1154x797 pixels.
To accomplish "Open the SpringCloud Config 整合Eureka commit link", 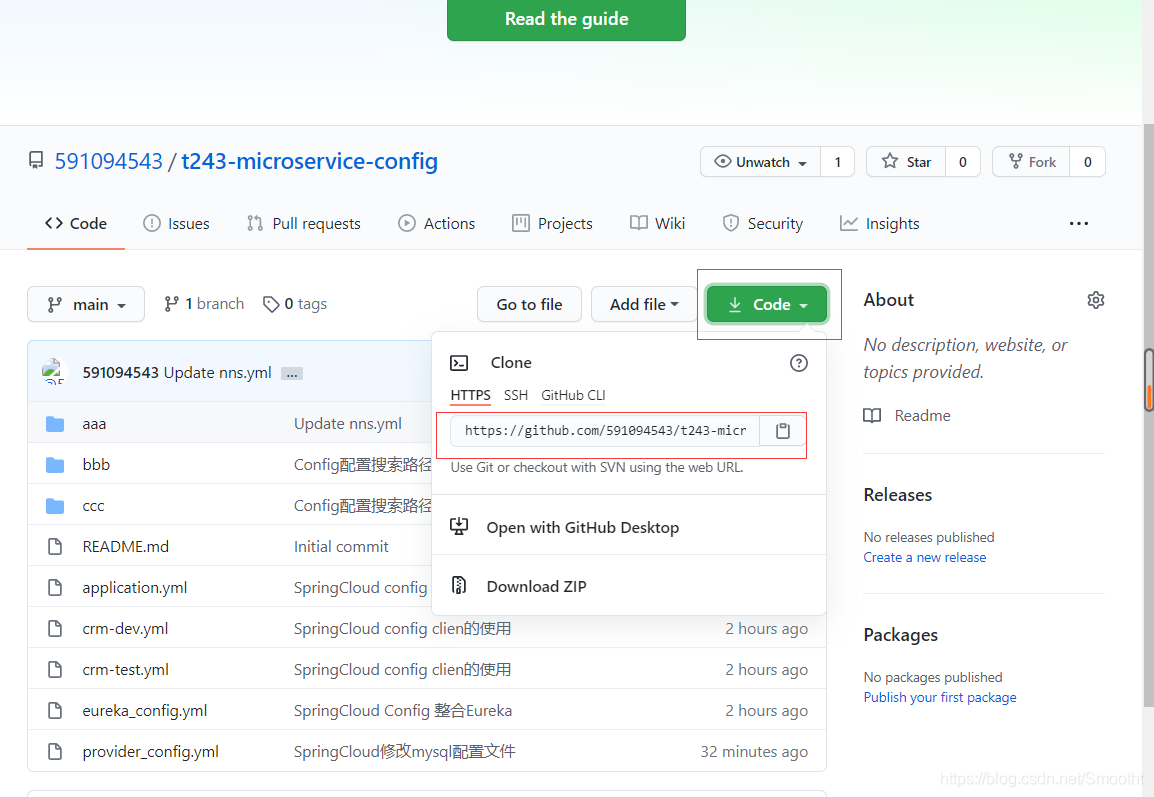I will (403, 711).
